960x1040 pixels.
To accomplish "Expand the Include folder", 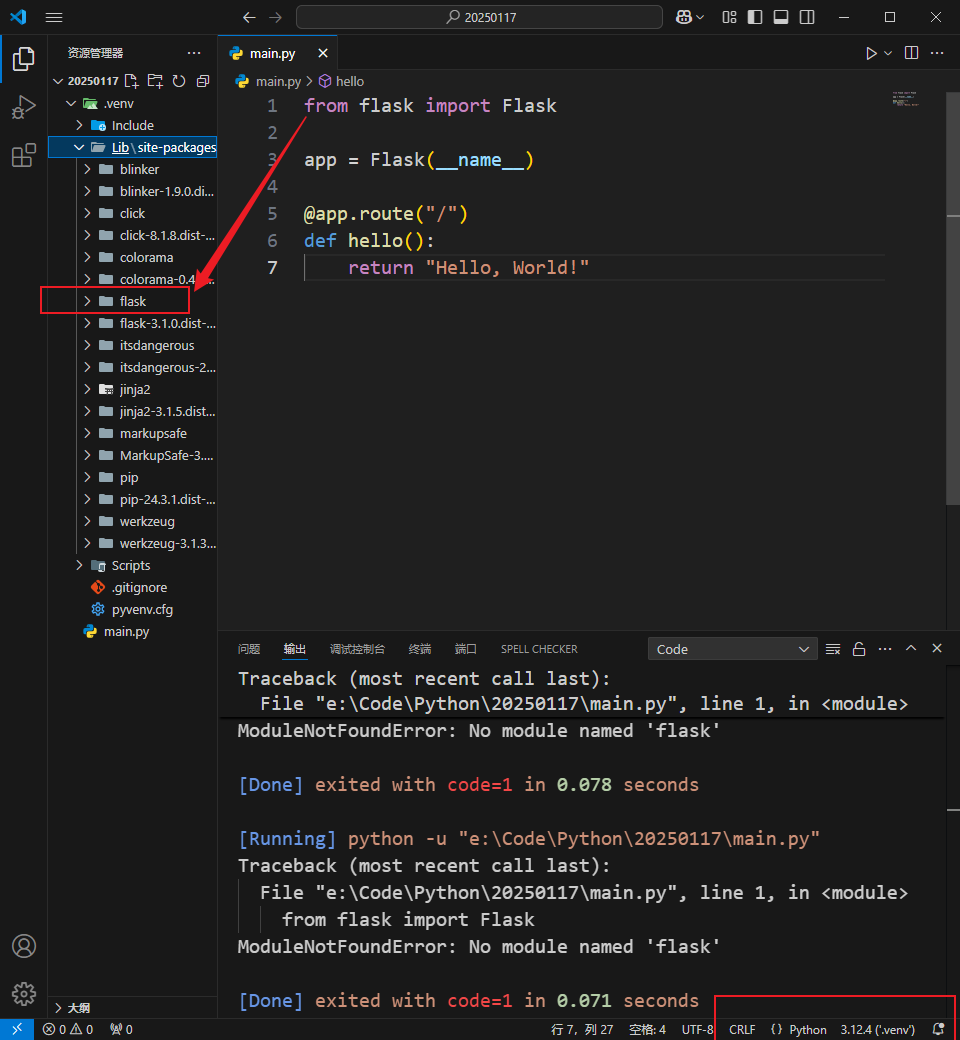I will [79, 125].
